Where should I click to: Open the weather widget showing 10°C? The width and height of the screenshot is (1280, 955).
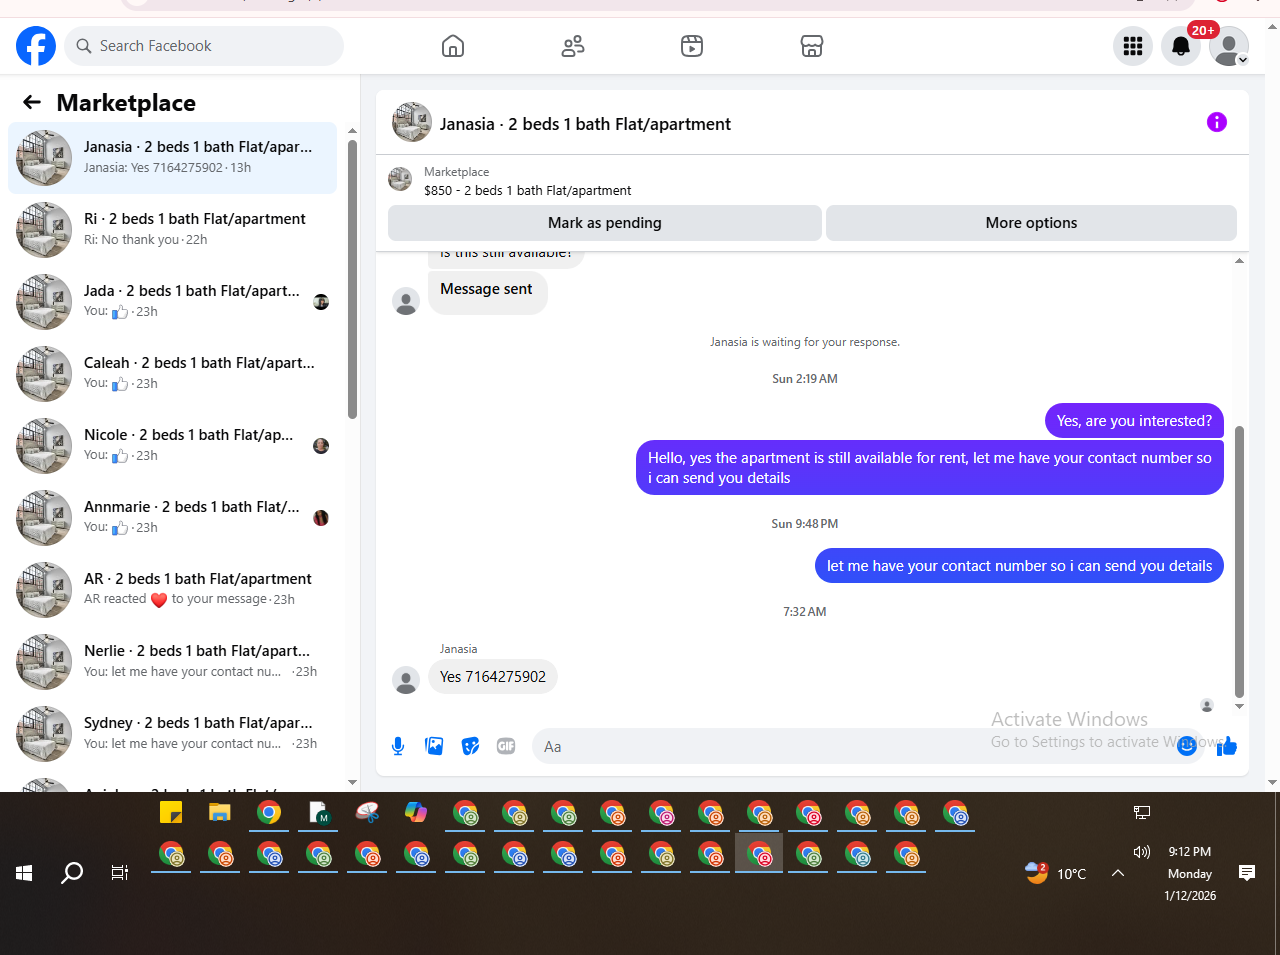pos(1056,873)
